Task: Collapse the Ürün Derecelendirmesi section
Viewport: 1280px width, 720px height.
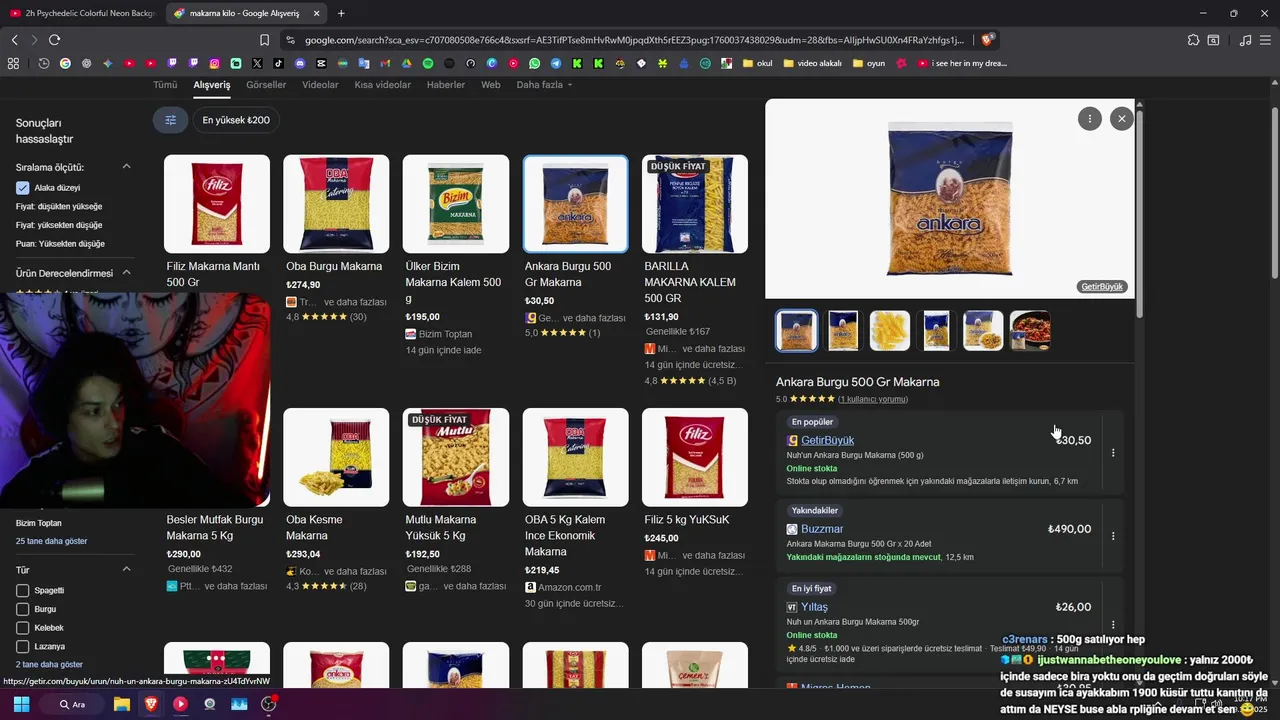Action: tap(126, 273)
